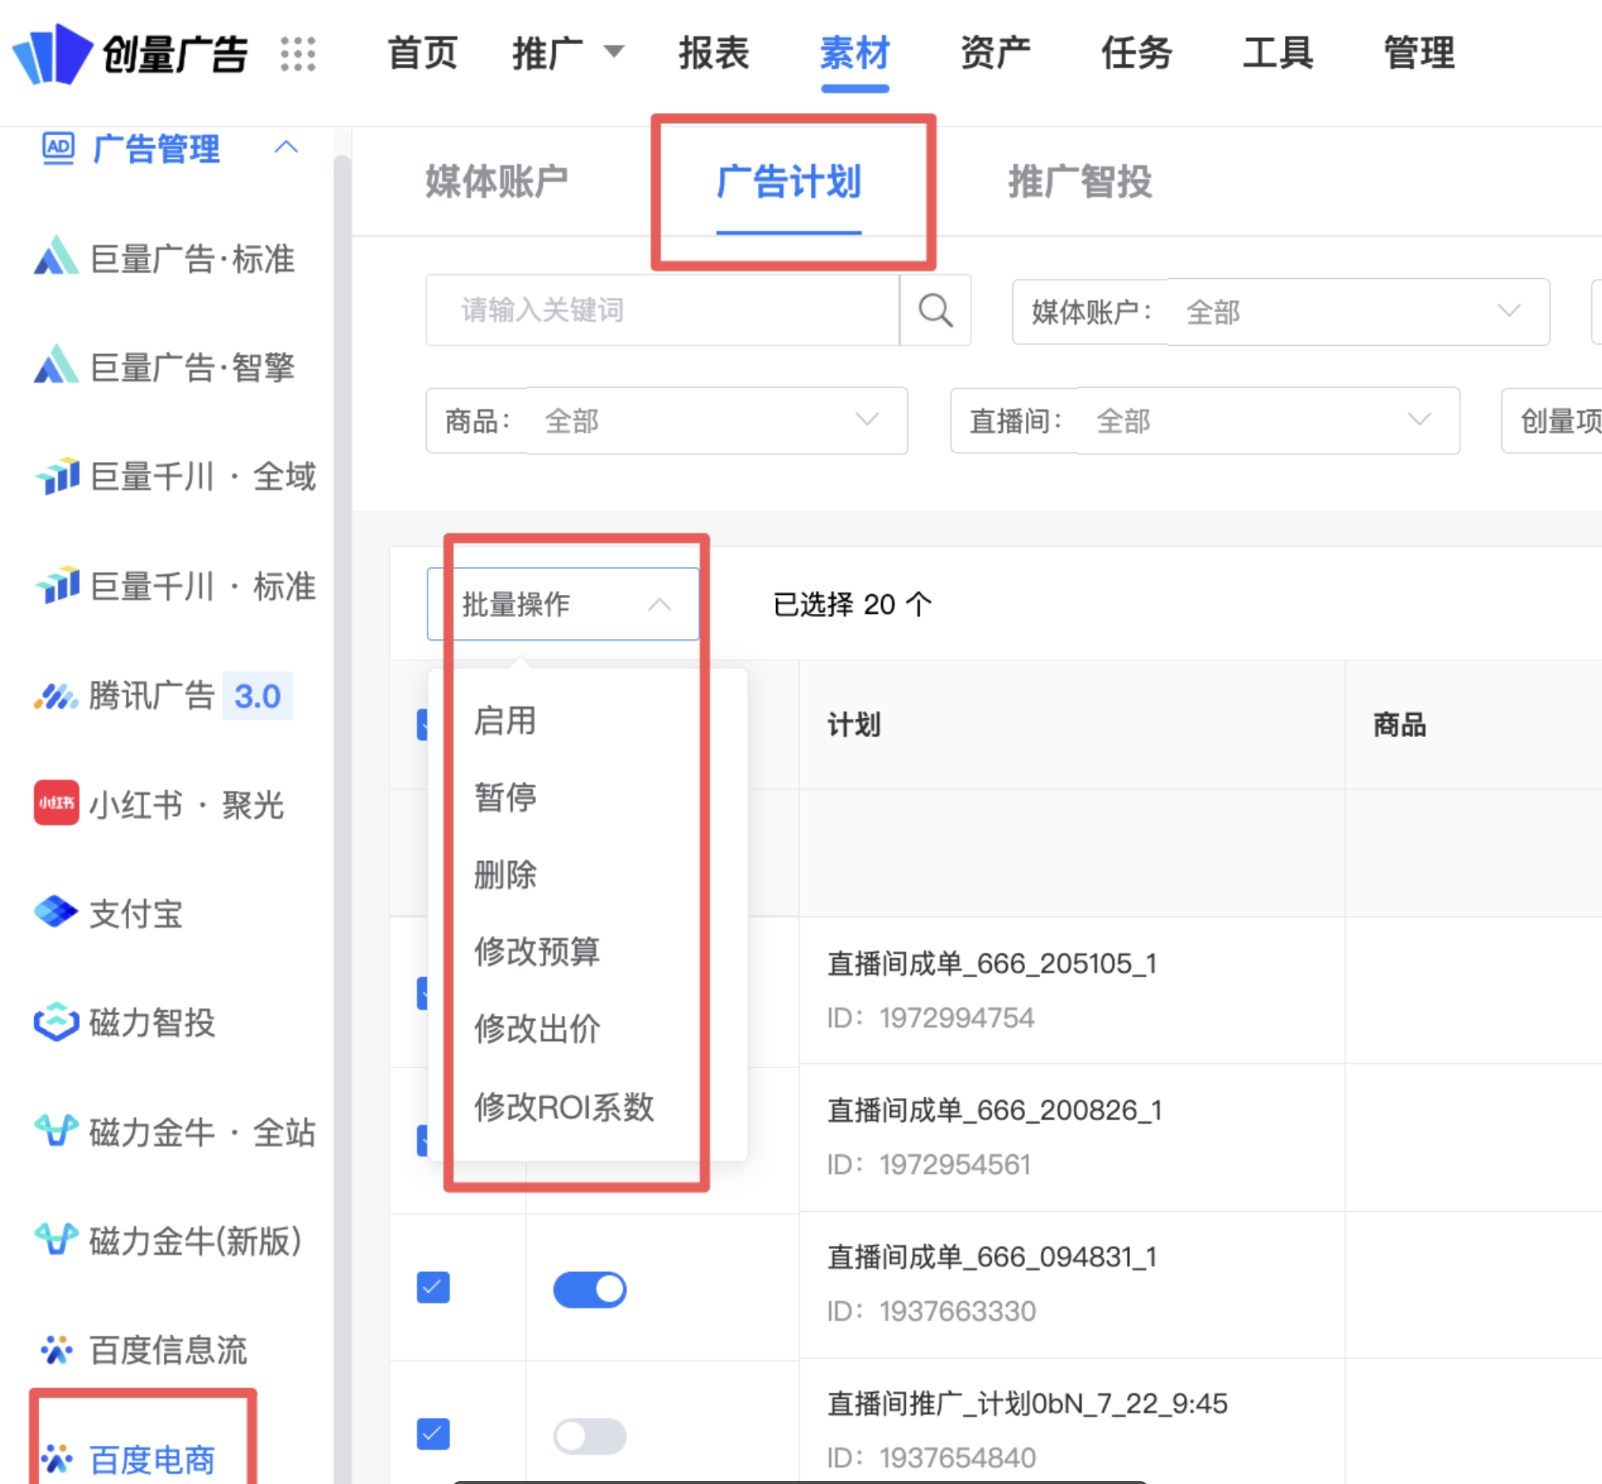Collapse the 批量操作 dropdown
This screenshot has height=1484, width=1602.
point(563,604)
